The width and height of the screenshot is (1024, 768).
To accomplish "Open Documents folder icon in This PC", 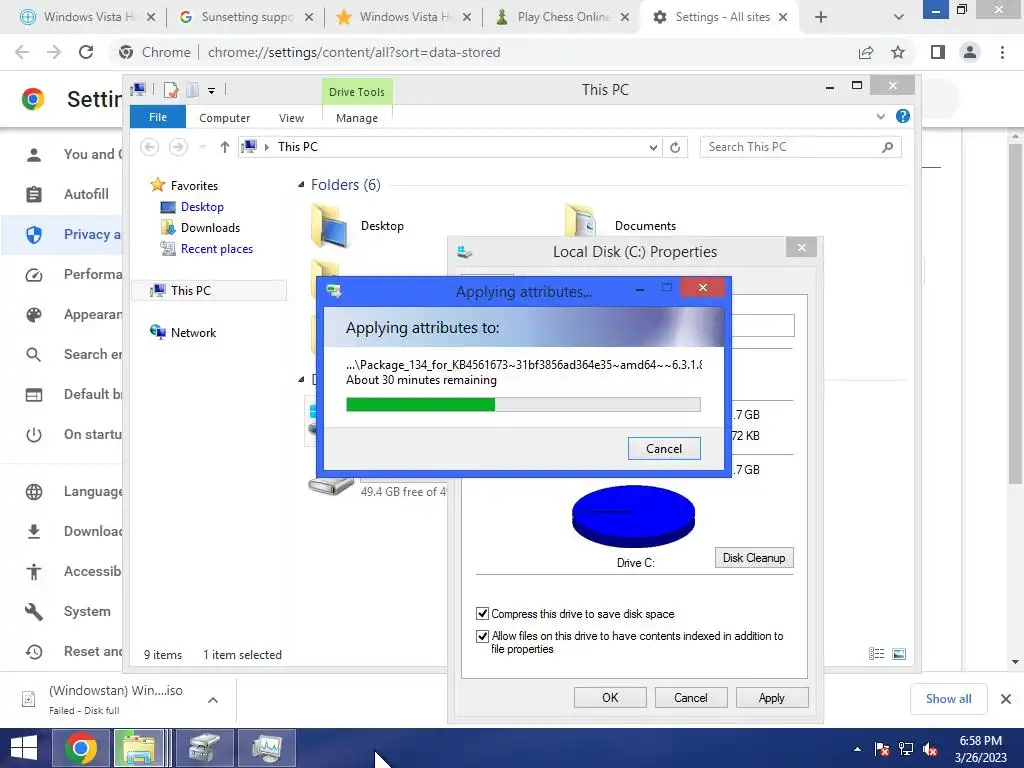I will 580,221.
